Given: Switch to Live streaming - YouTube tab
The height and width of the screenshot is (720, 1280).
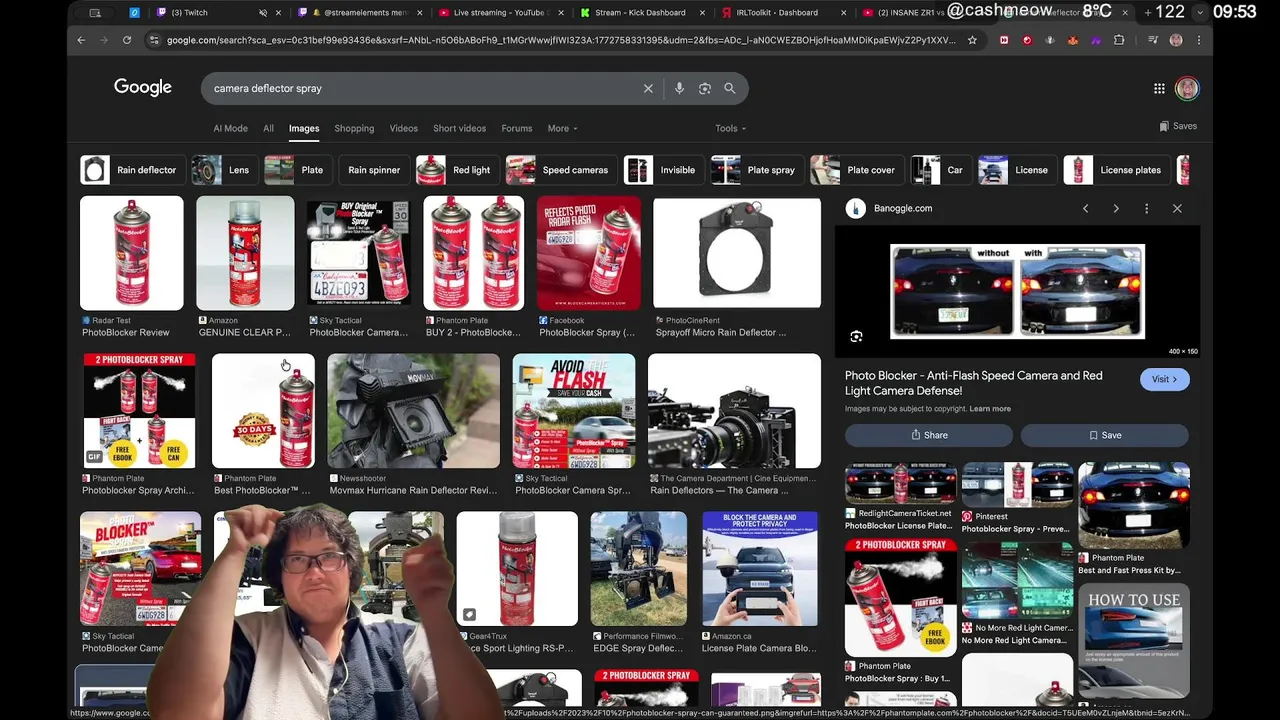Looking at the screenshot, I should pyautogui.click(x=499, y=13).
